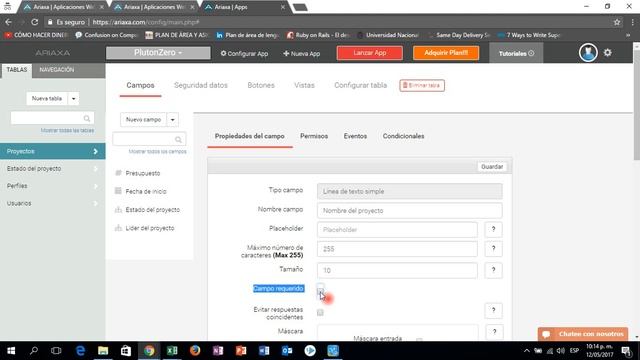This screenshot has height=360, width=640.
Task: Select the Fecha de inicio field
Action: pos(146,191)
